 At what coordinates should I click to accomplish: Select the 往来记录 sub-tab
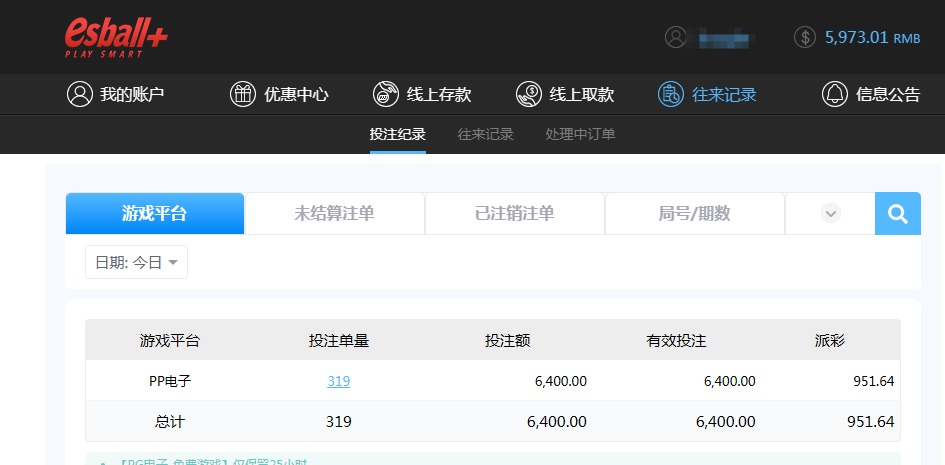(485, 134)
